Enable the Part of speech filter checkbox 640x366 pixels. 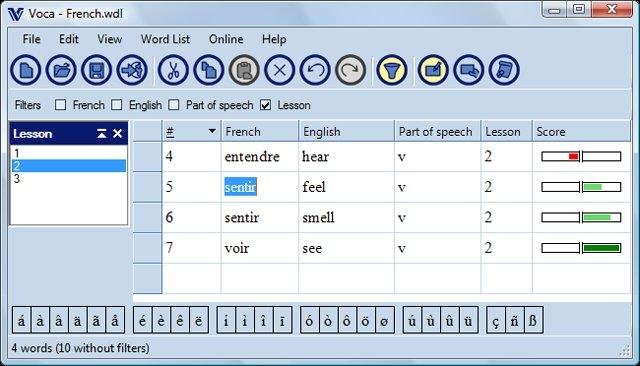[174, 105]
